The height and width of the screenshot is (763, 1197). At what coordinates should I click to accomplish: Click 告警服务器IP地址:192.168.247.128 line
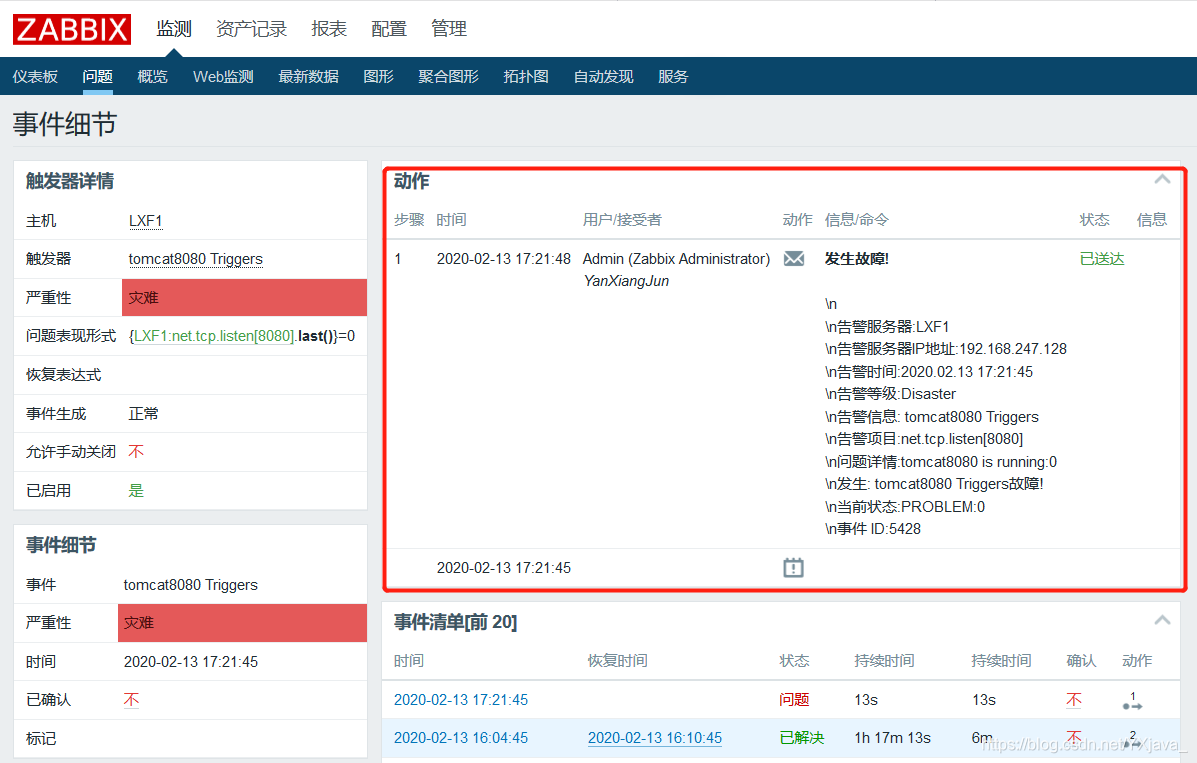(946, 349)
